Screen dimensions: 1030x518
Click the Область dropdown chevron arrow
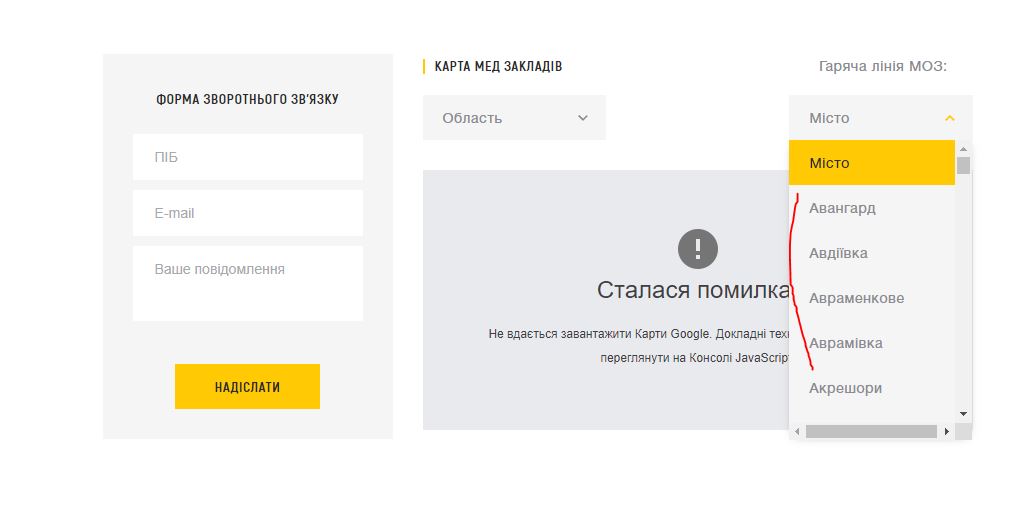(x=583, y=118)
